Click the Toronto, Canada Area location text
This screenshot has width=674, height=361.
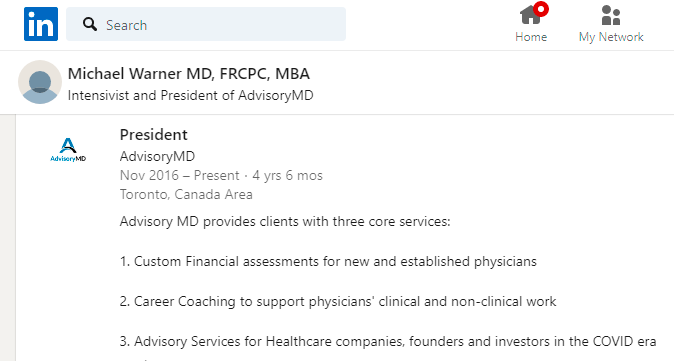point(186,195)
